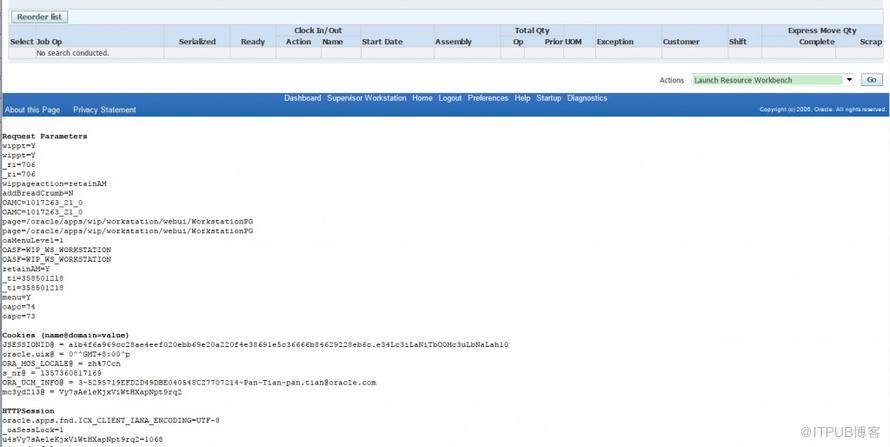Click the Job Op column header
890x447 pixels.
click(49, 42)
